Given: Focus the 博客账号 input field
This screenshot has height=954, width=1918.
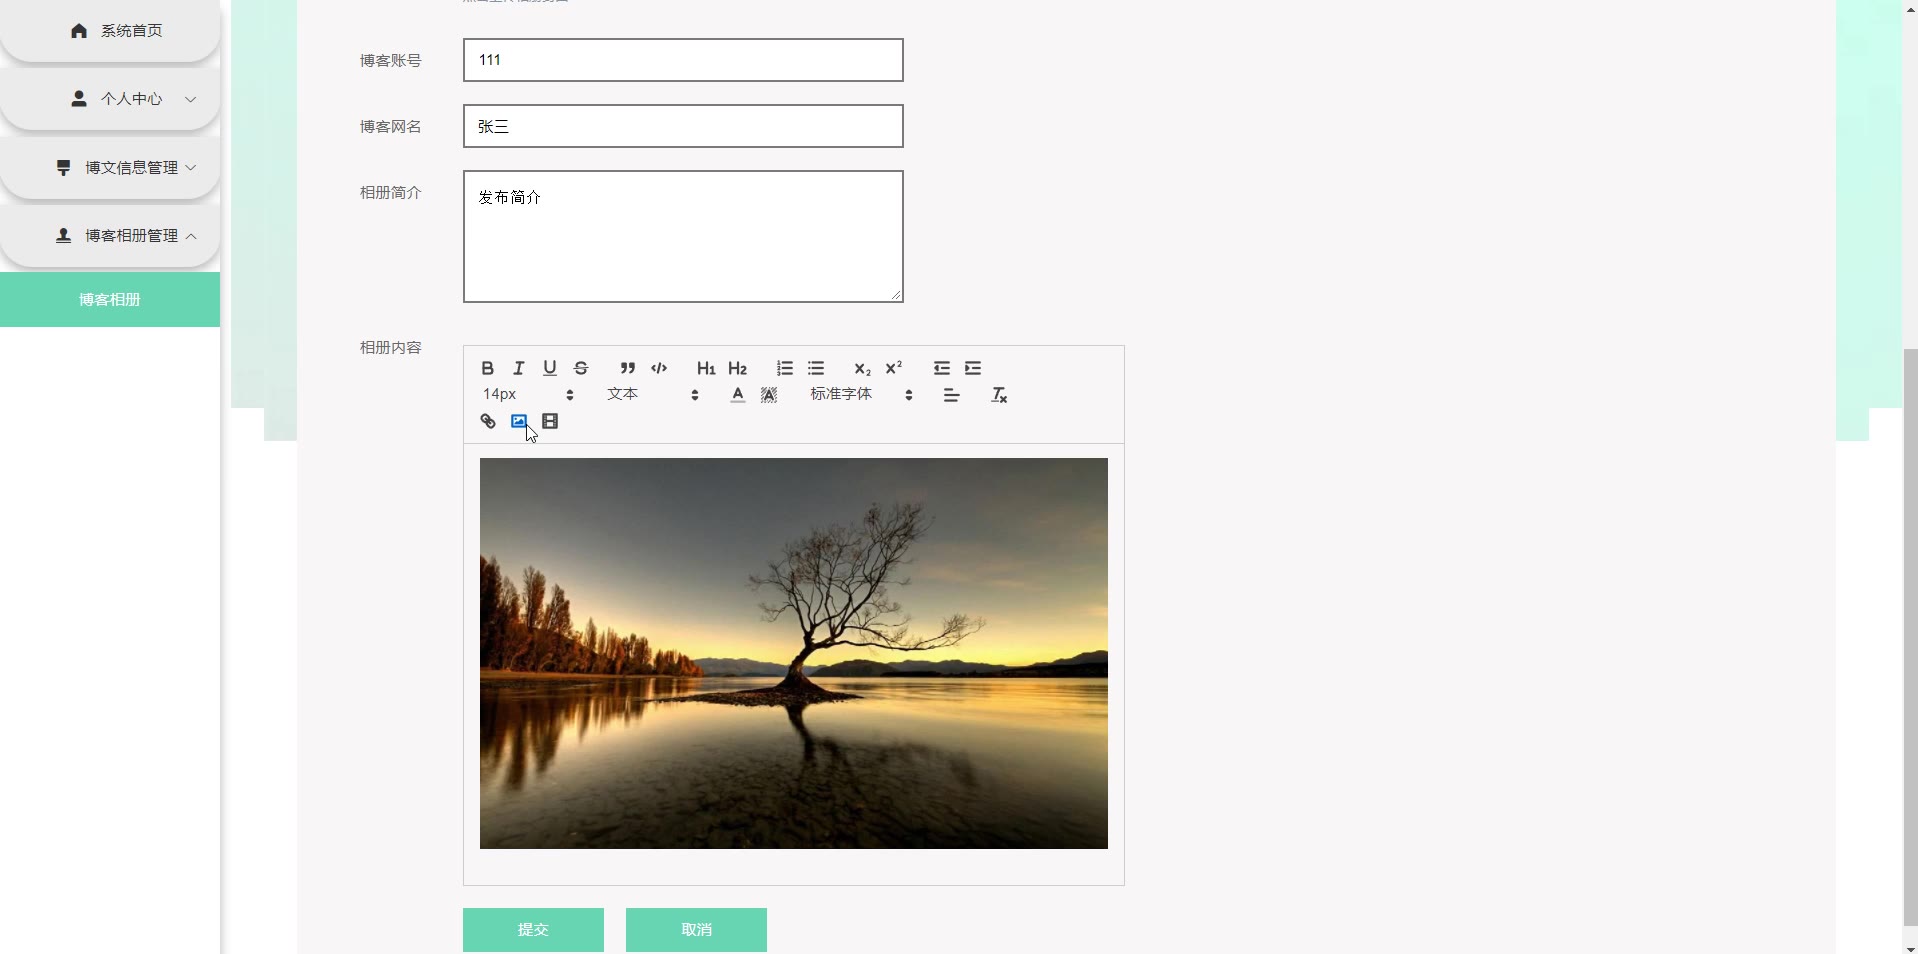Looking at the screenshot, I should pos(683,60).
